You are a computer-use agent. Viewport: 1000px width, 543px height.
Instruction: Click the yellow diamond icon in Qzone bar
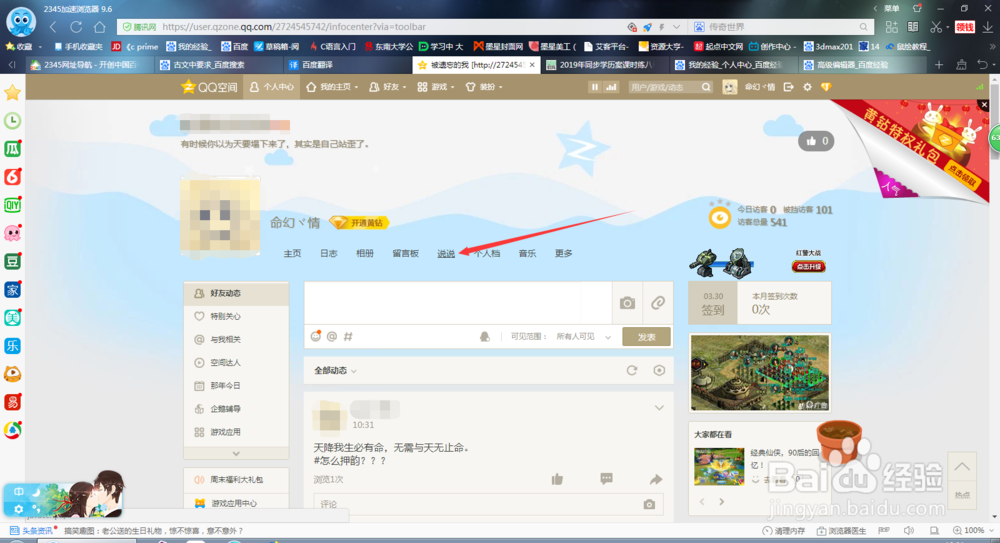(x=826, y=87)
